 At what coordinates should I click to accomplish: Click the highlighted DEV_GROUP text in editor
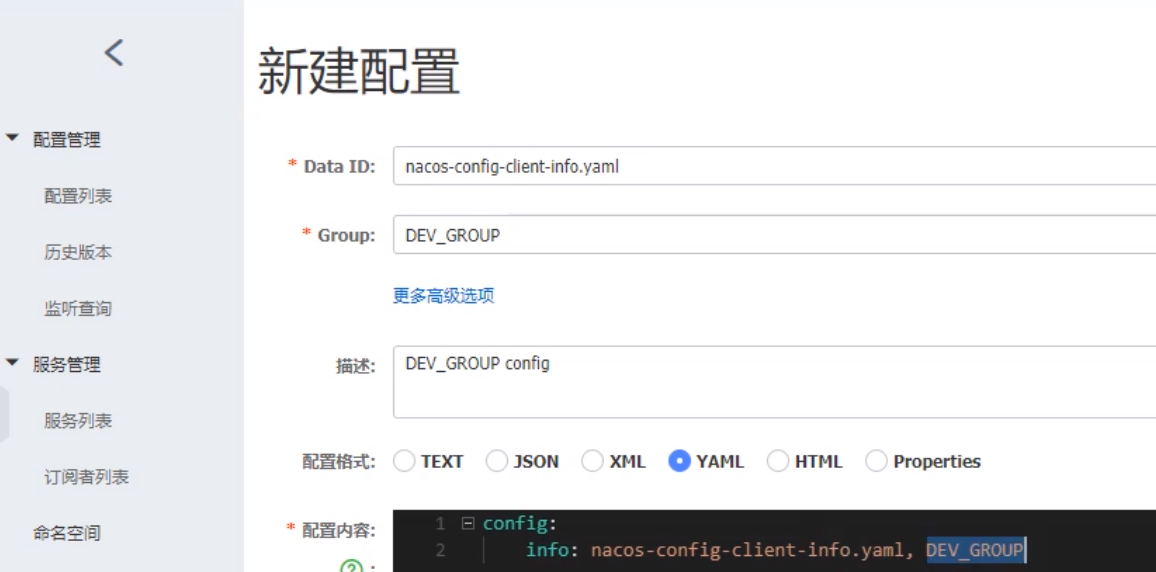975,550
